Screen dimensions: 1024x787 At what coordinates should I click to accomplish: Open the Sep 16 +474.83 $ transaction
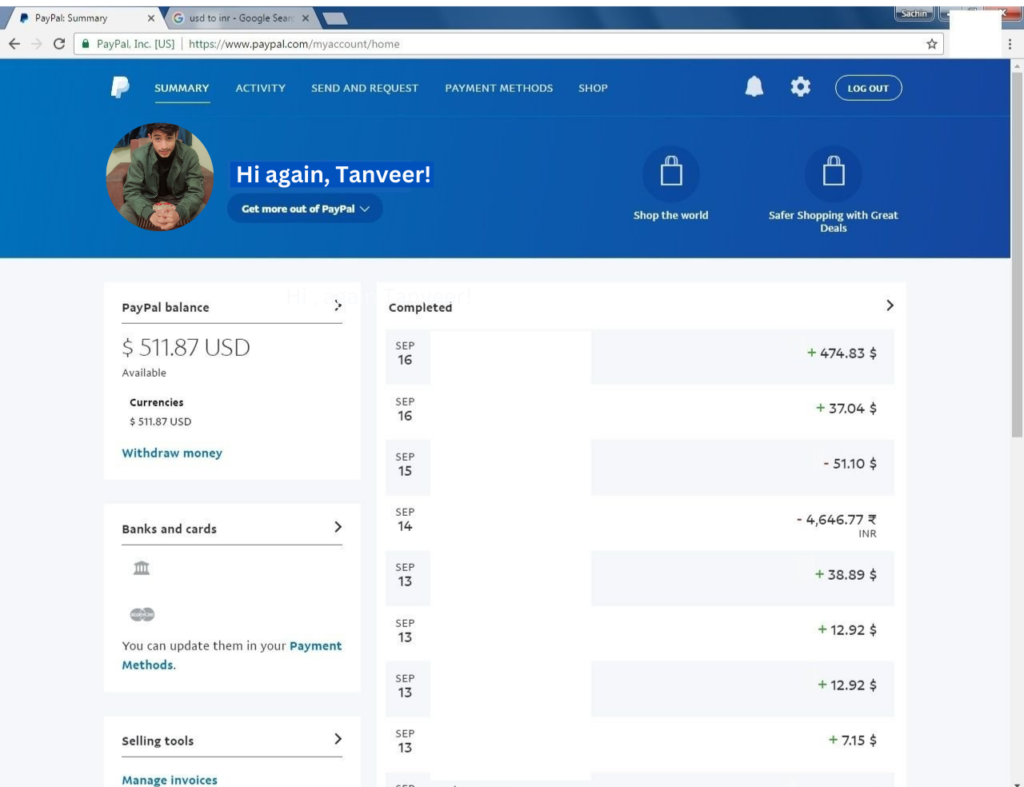point(640,354)
